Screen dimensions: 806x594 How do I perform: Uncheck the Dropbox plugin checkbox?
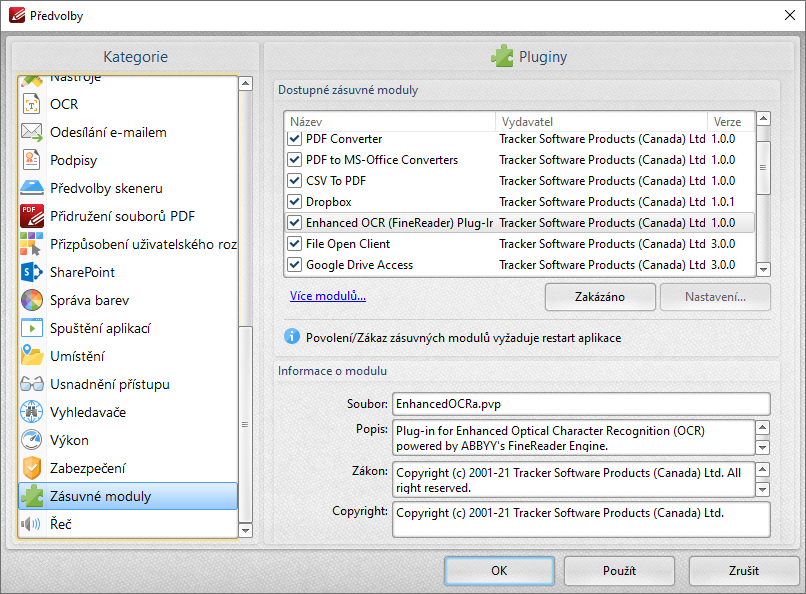pos(294,202)
